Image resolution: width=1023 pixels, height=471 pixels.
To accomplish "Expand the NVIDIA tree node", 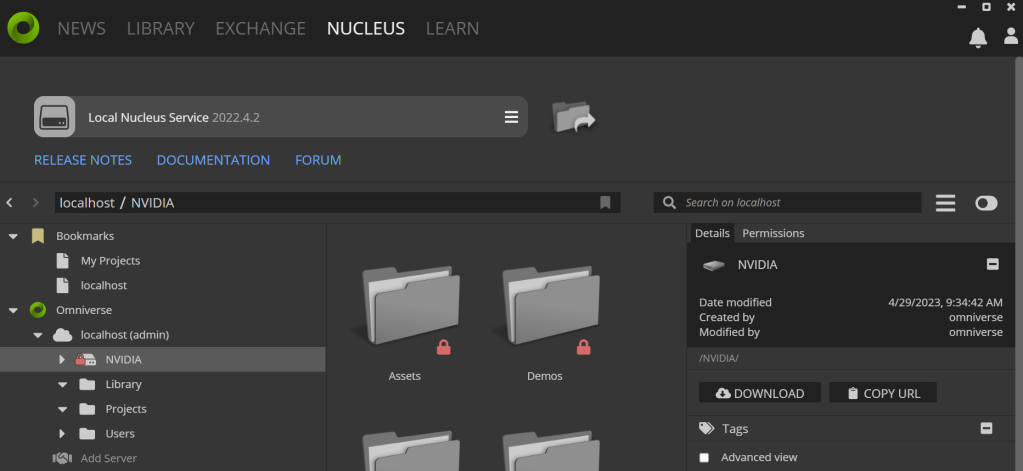I will (x=62, y=359).
